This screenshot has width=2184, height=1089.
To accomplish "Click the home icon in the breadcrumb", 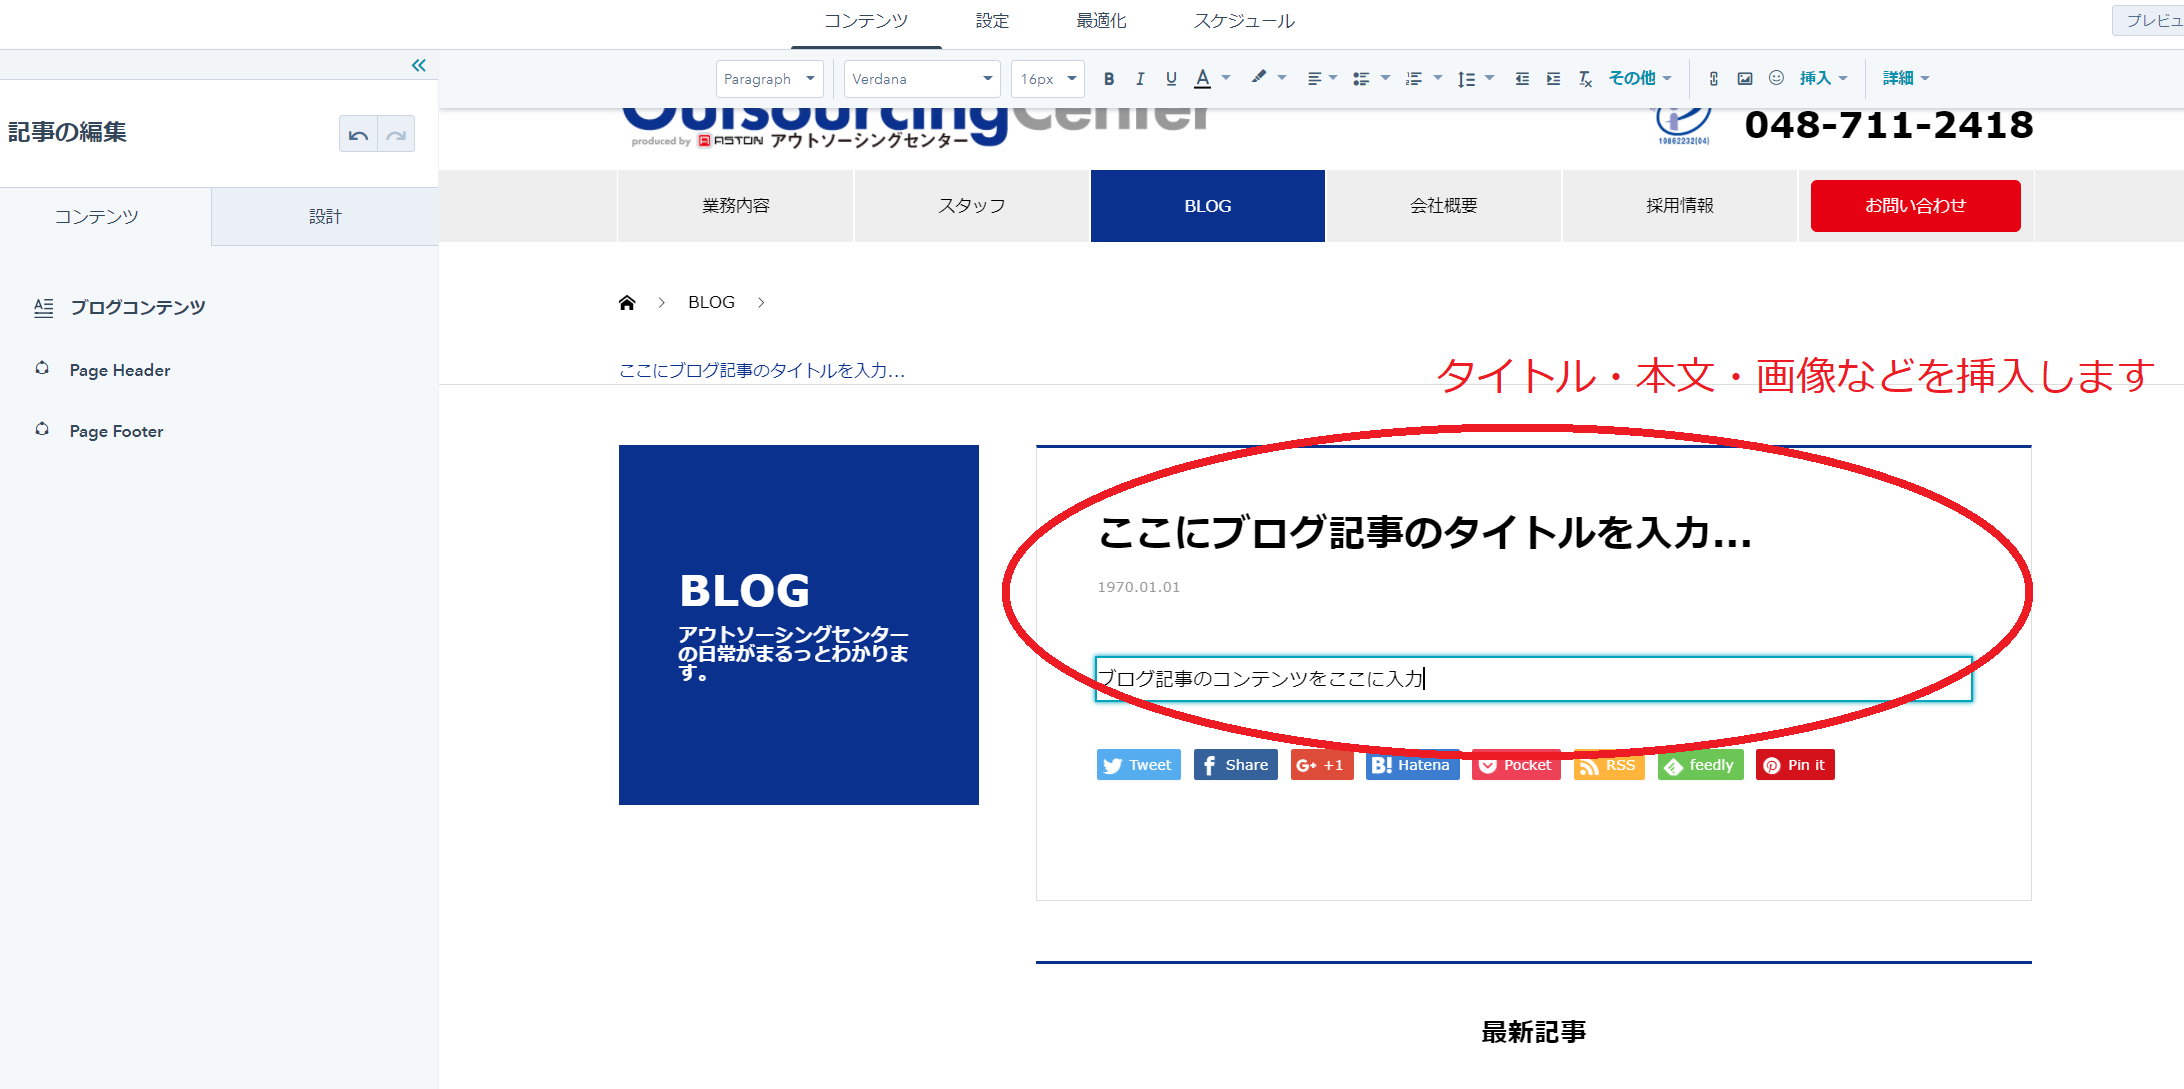I will [x=627, y=302].
